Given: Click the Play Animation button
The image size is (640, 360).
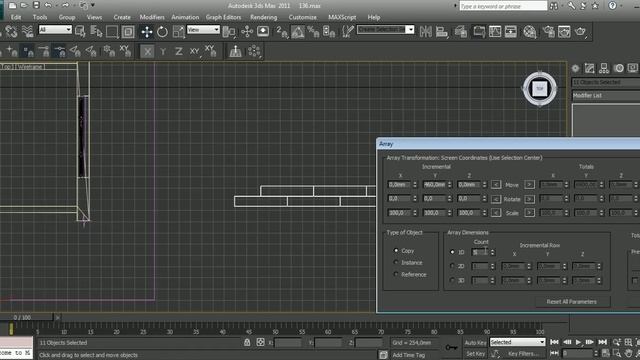Looking at the screenshot, I should (578, 342).
